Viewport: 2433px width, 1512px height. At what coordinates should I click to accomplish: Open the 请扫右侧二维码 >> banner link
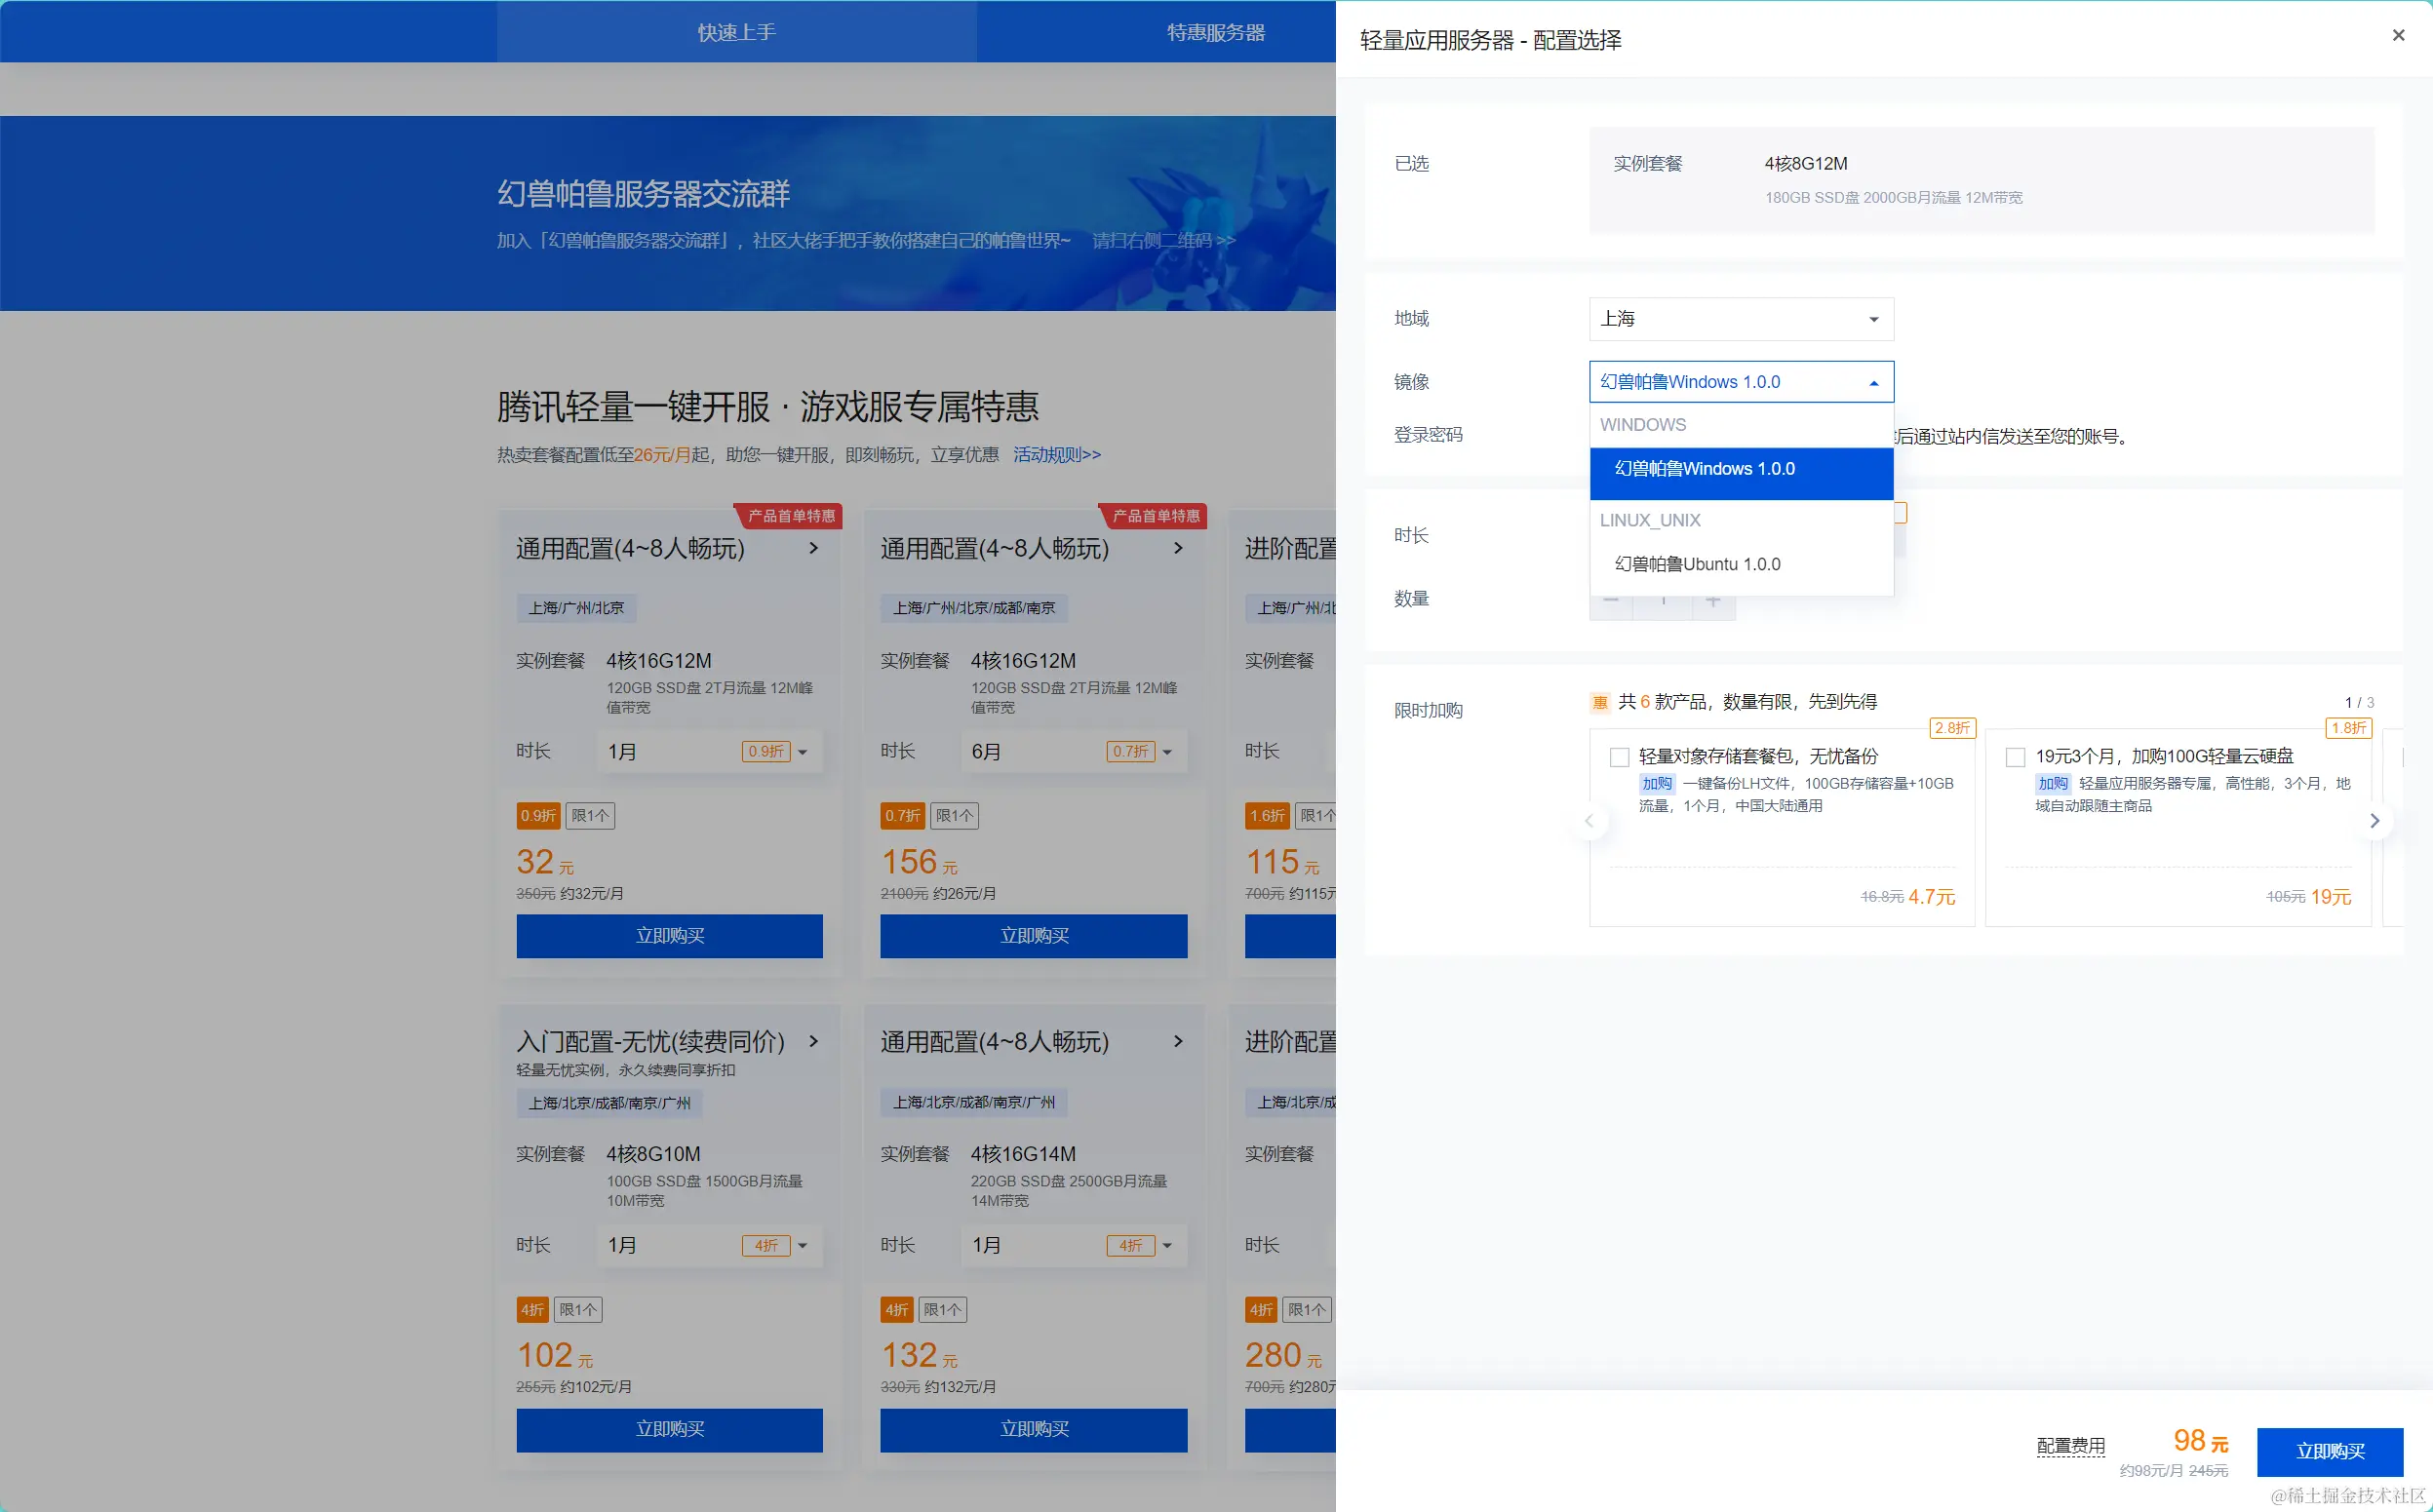click(1163, 241)
